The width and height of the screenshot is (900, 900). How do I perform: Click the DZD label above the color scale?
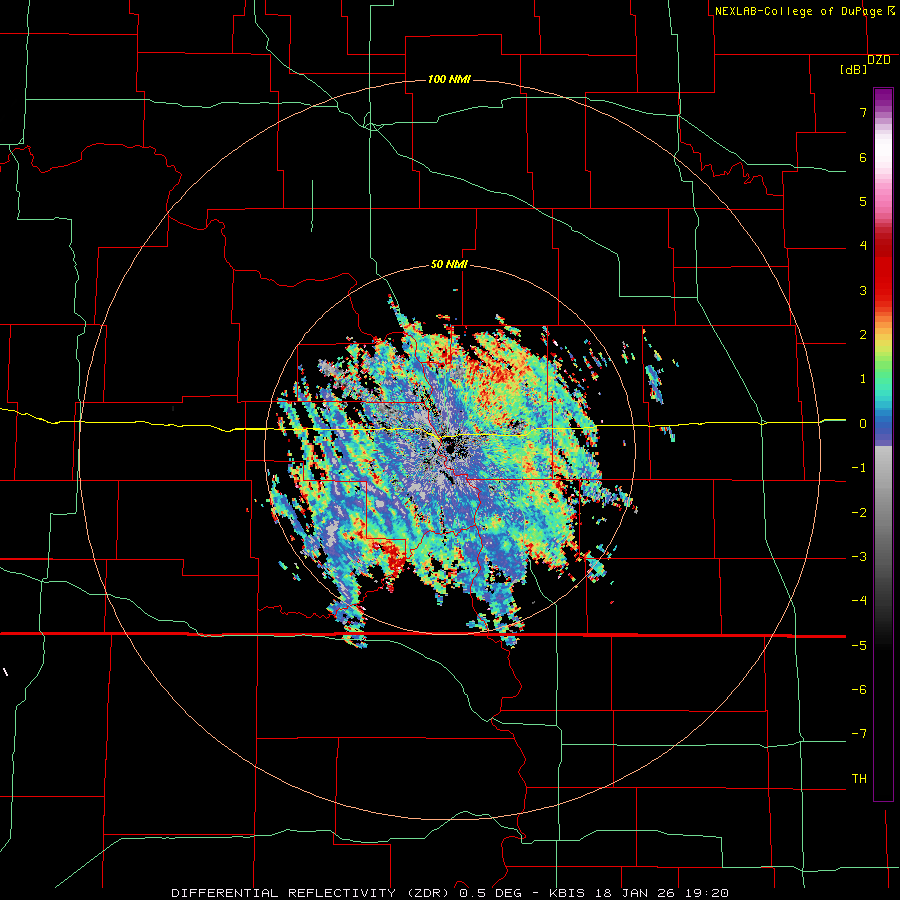(x=878, y=60)
